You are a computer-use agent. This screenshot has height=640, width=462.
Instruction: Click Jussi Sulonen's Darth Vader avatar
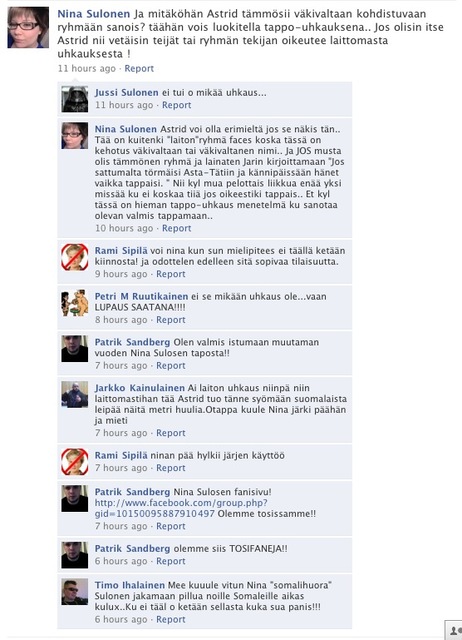pyautogui.click(x=75, y=99)
